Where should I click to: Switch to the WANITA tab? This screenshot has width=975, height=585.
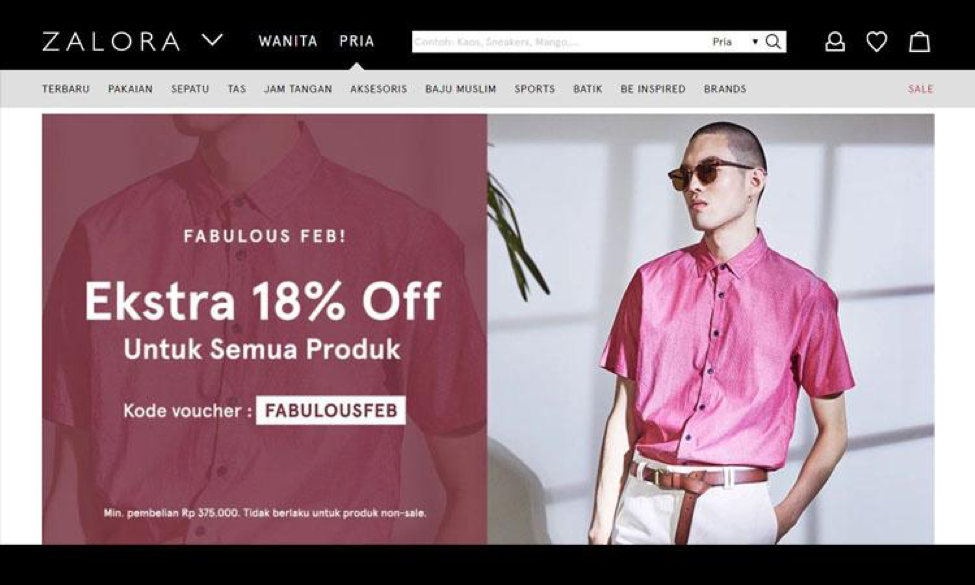click(288, 41)
